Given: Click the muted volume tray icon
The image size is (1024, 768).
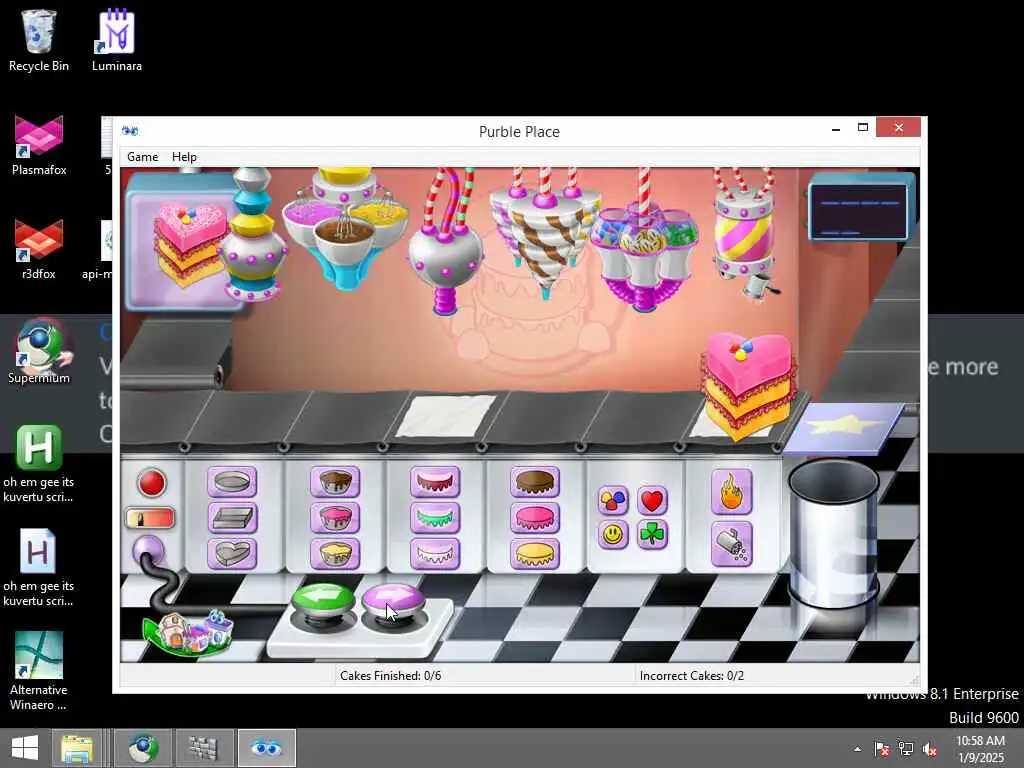Looking at the screenshot, I should pos(929,749).
